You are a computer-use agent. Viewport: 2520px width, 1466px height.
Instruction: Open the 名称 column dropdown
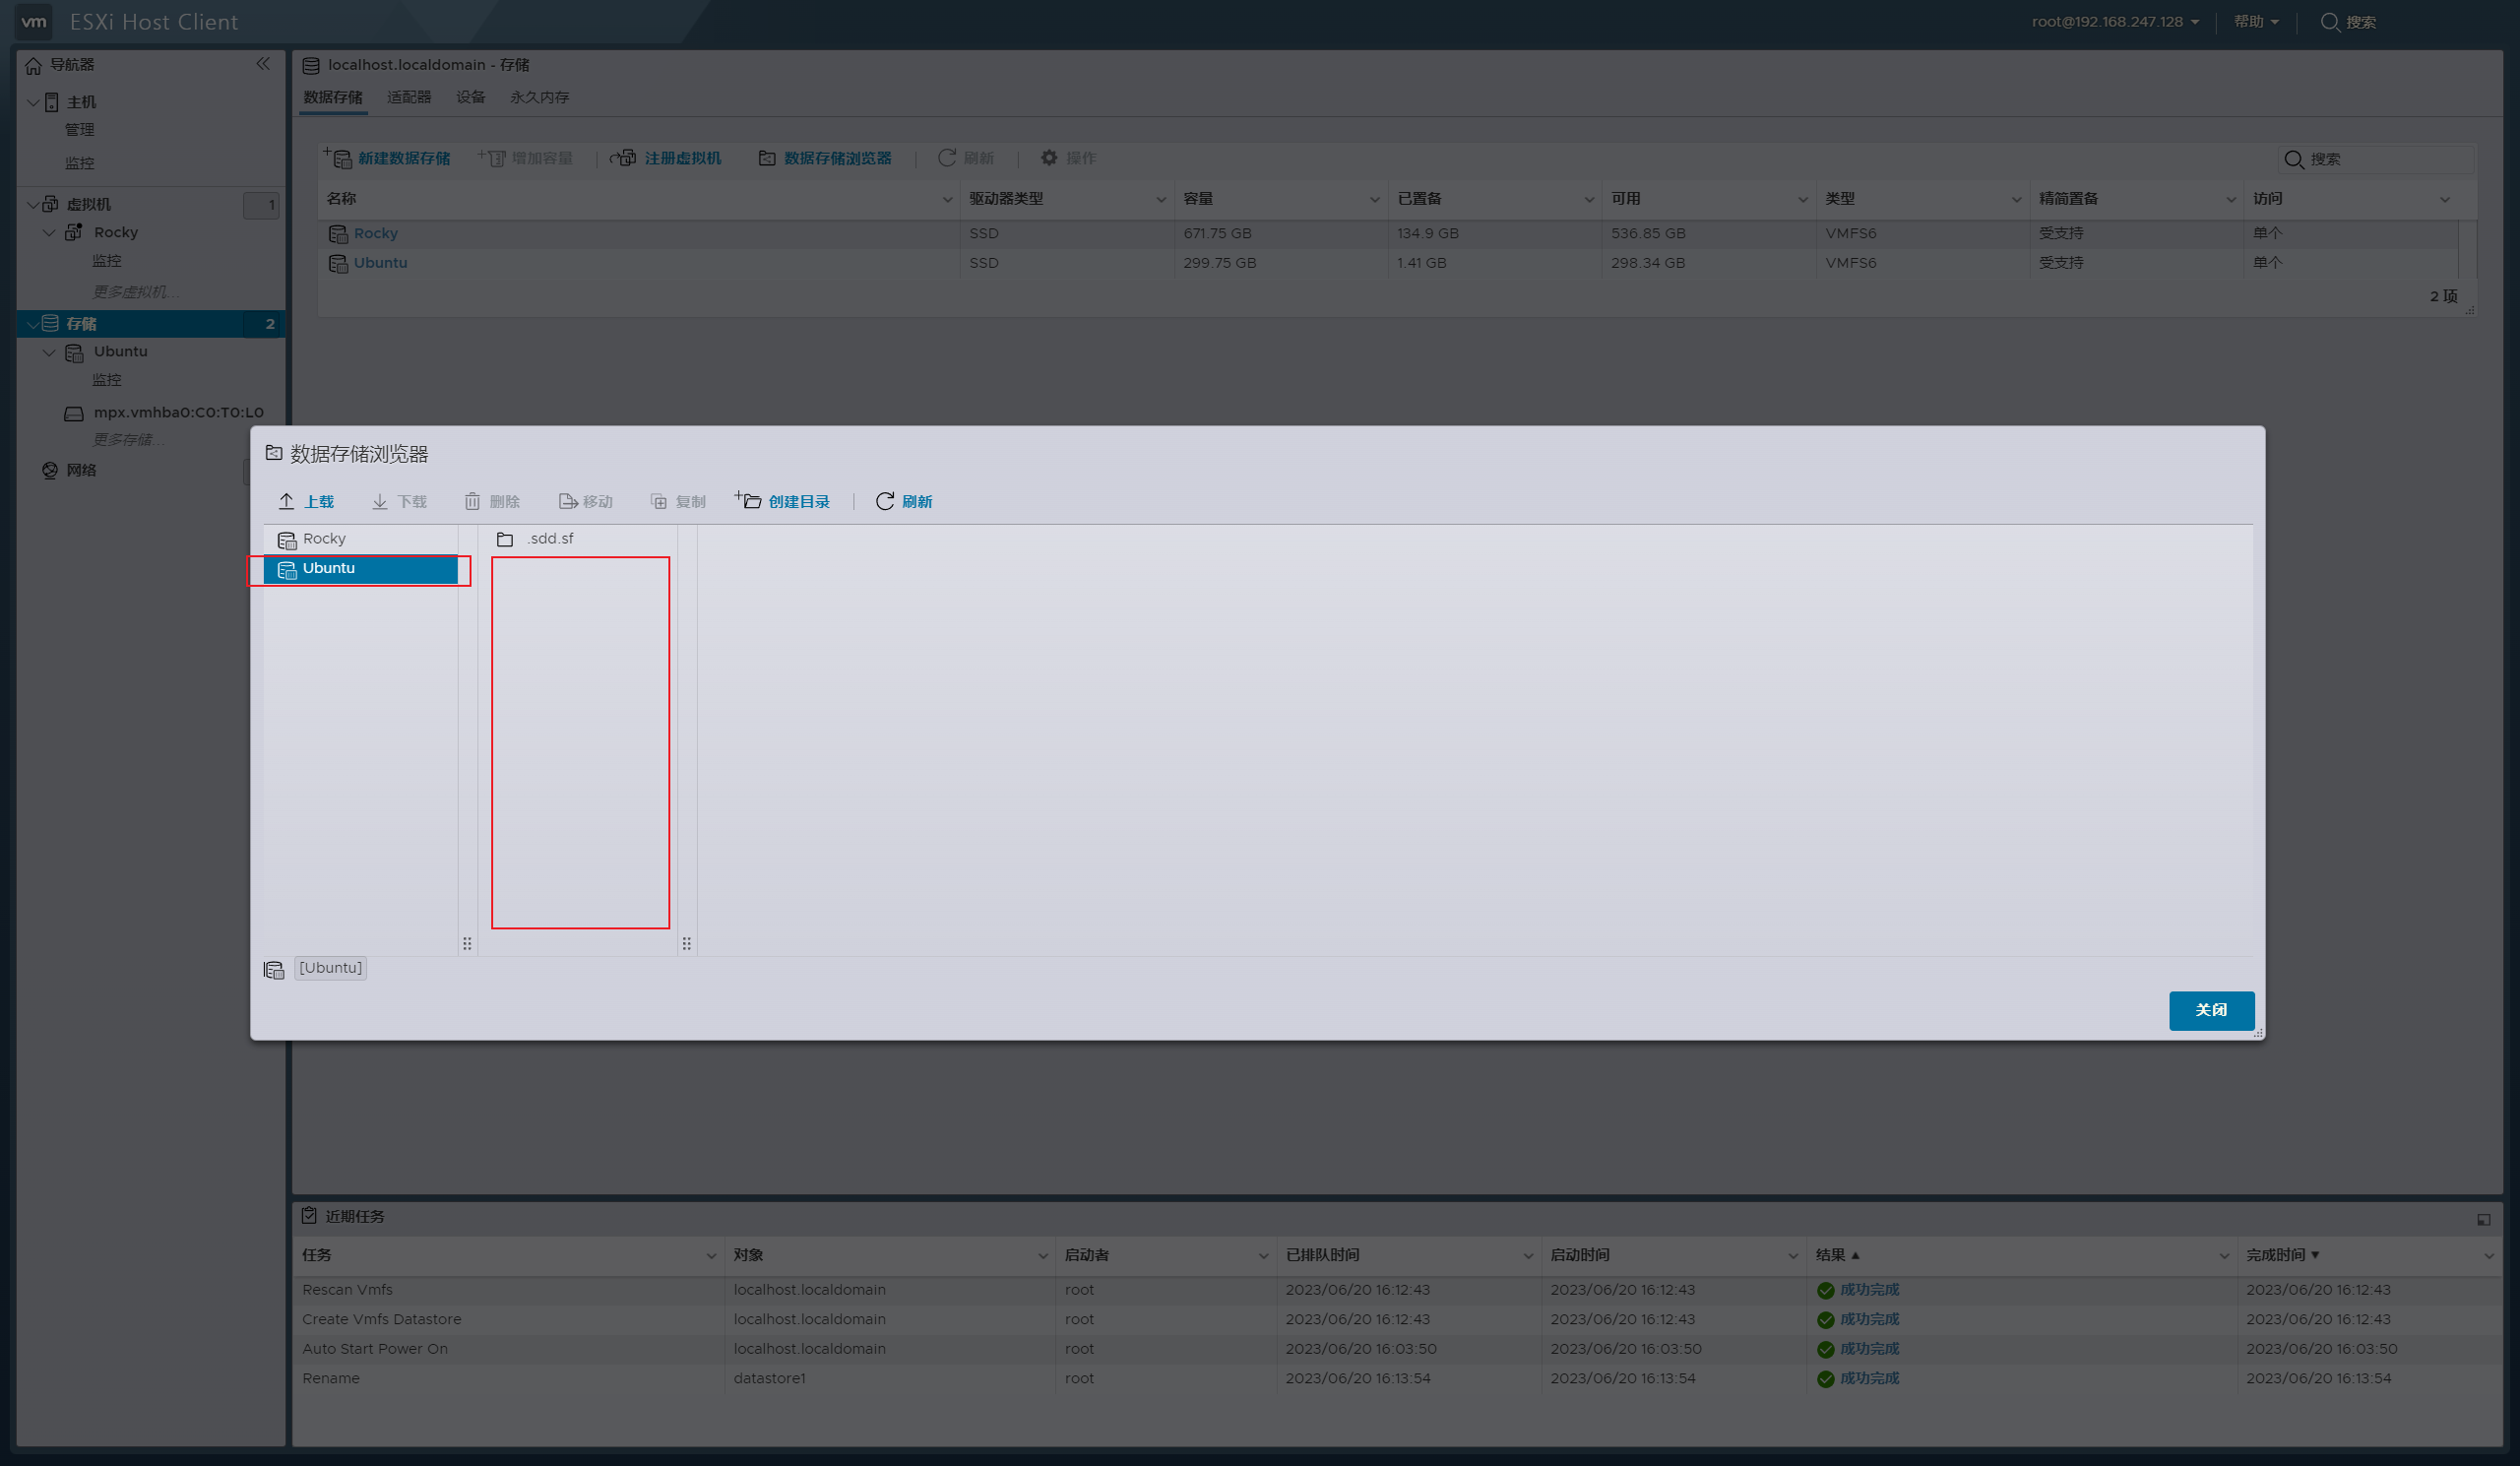[947, 199]
